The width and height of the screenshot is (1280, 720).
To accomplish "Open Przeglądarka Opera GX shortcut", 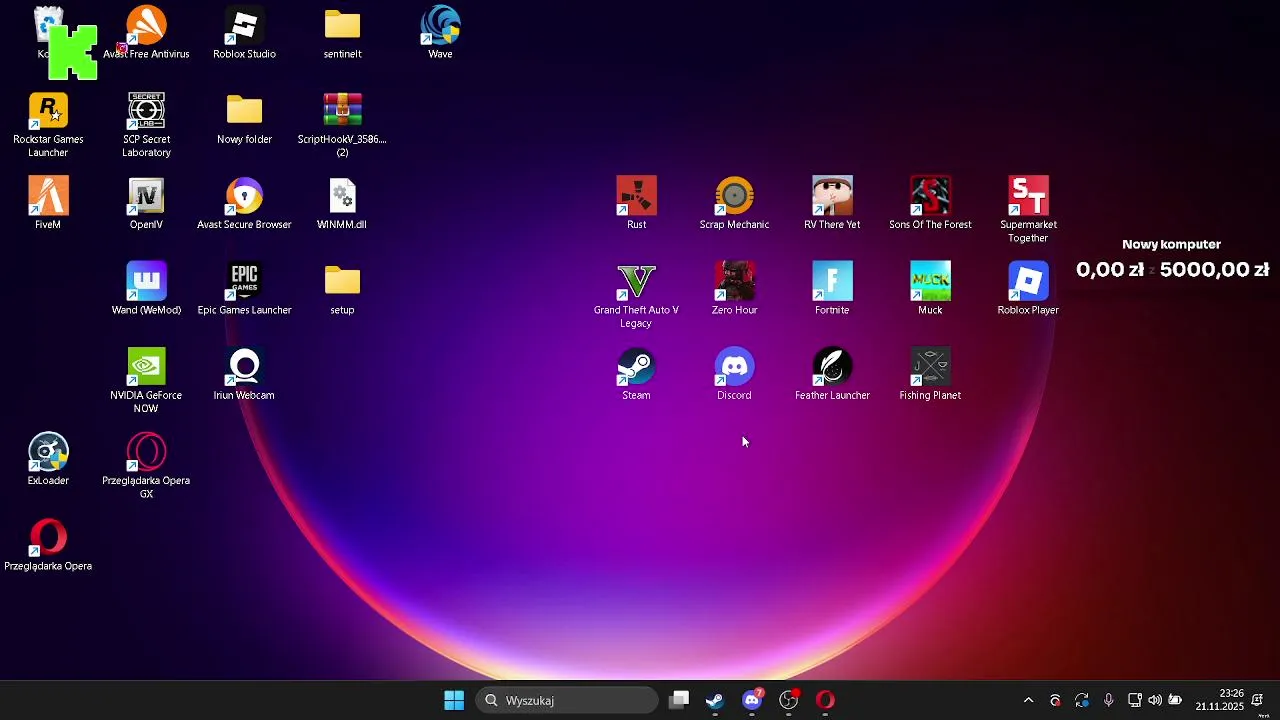I will (x=146, y=466).
